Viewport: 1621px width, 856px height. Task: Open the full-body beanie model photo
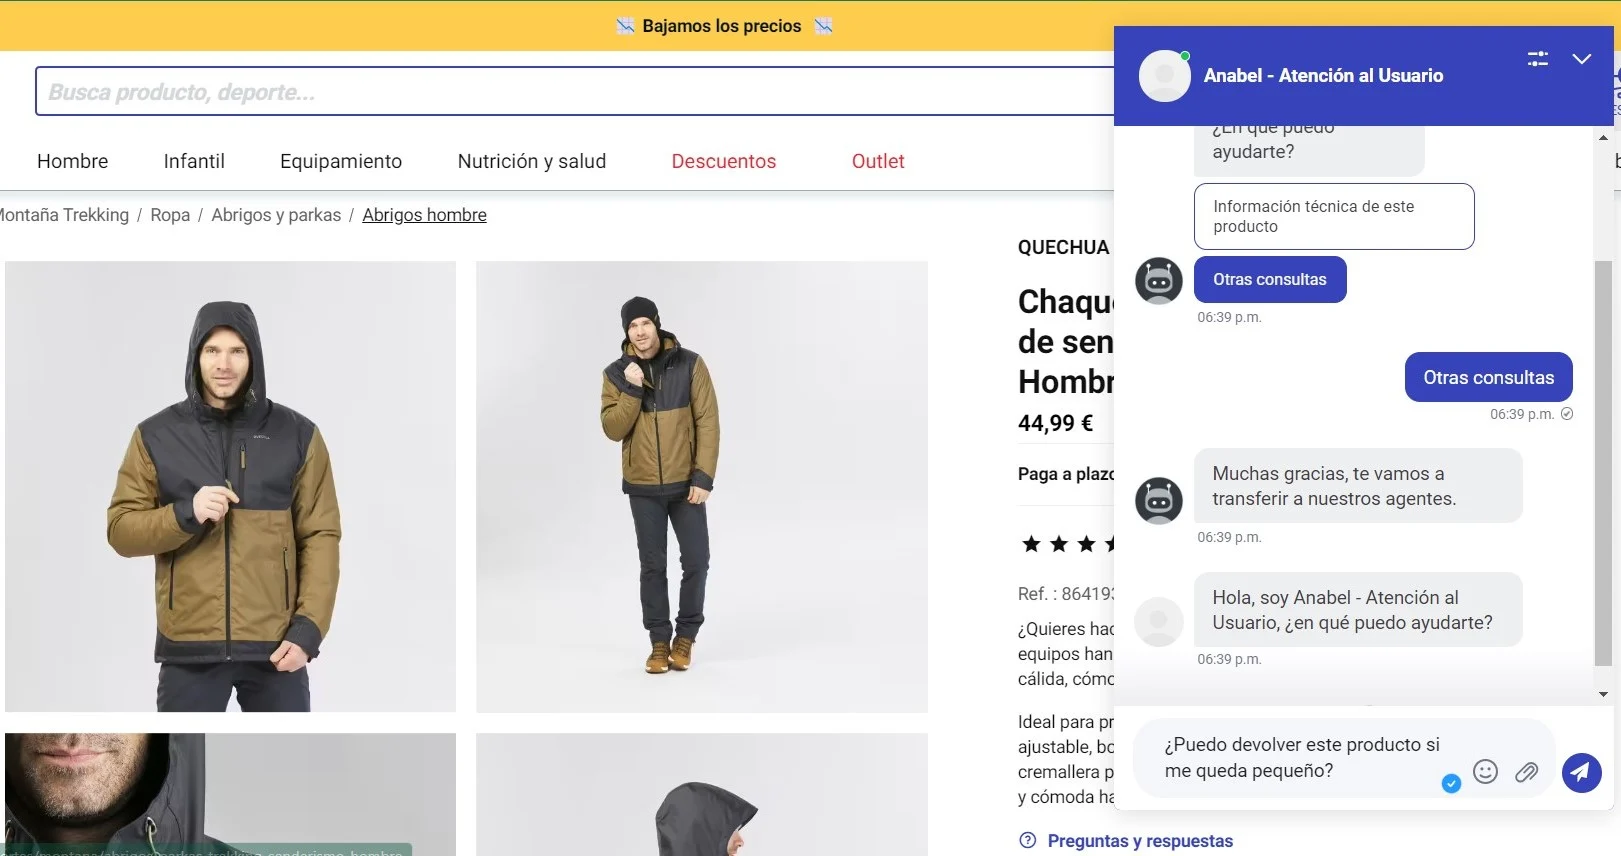702,487
